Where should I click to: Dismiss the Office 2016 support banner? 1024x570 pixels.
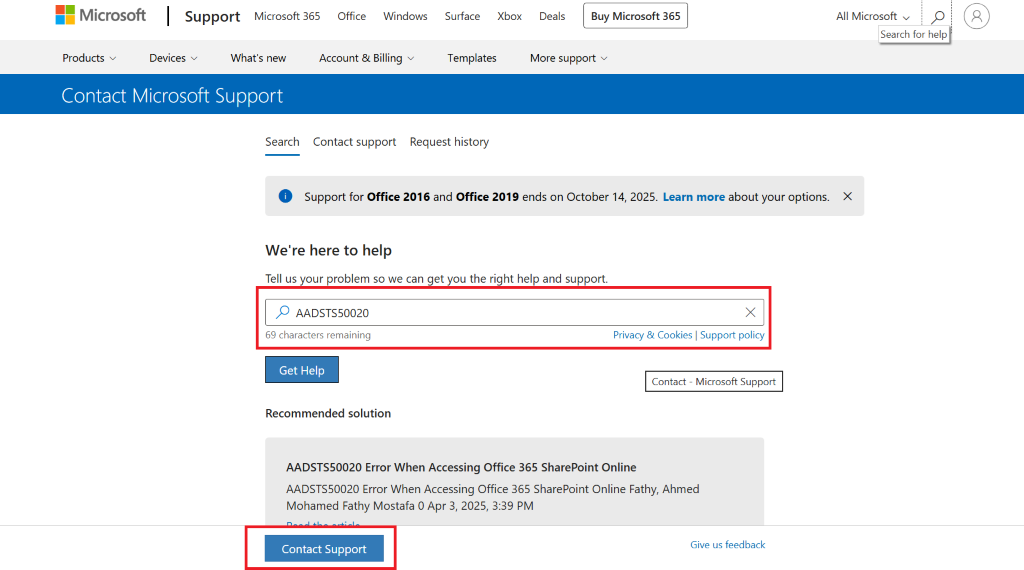click(x=847, y=197)
